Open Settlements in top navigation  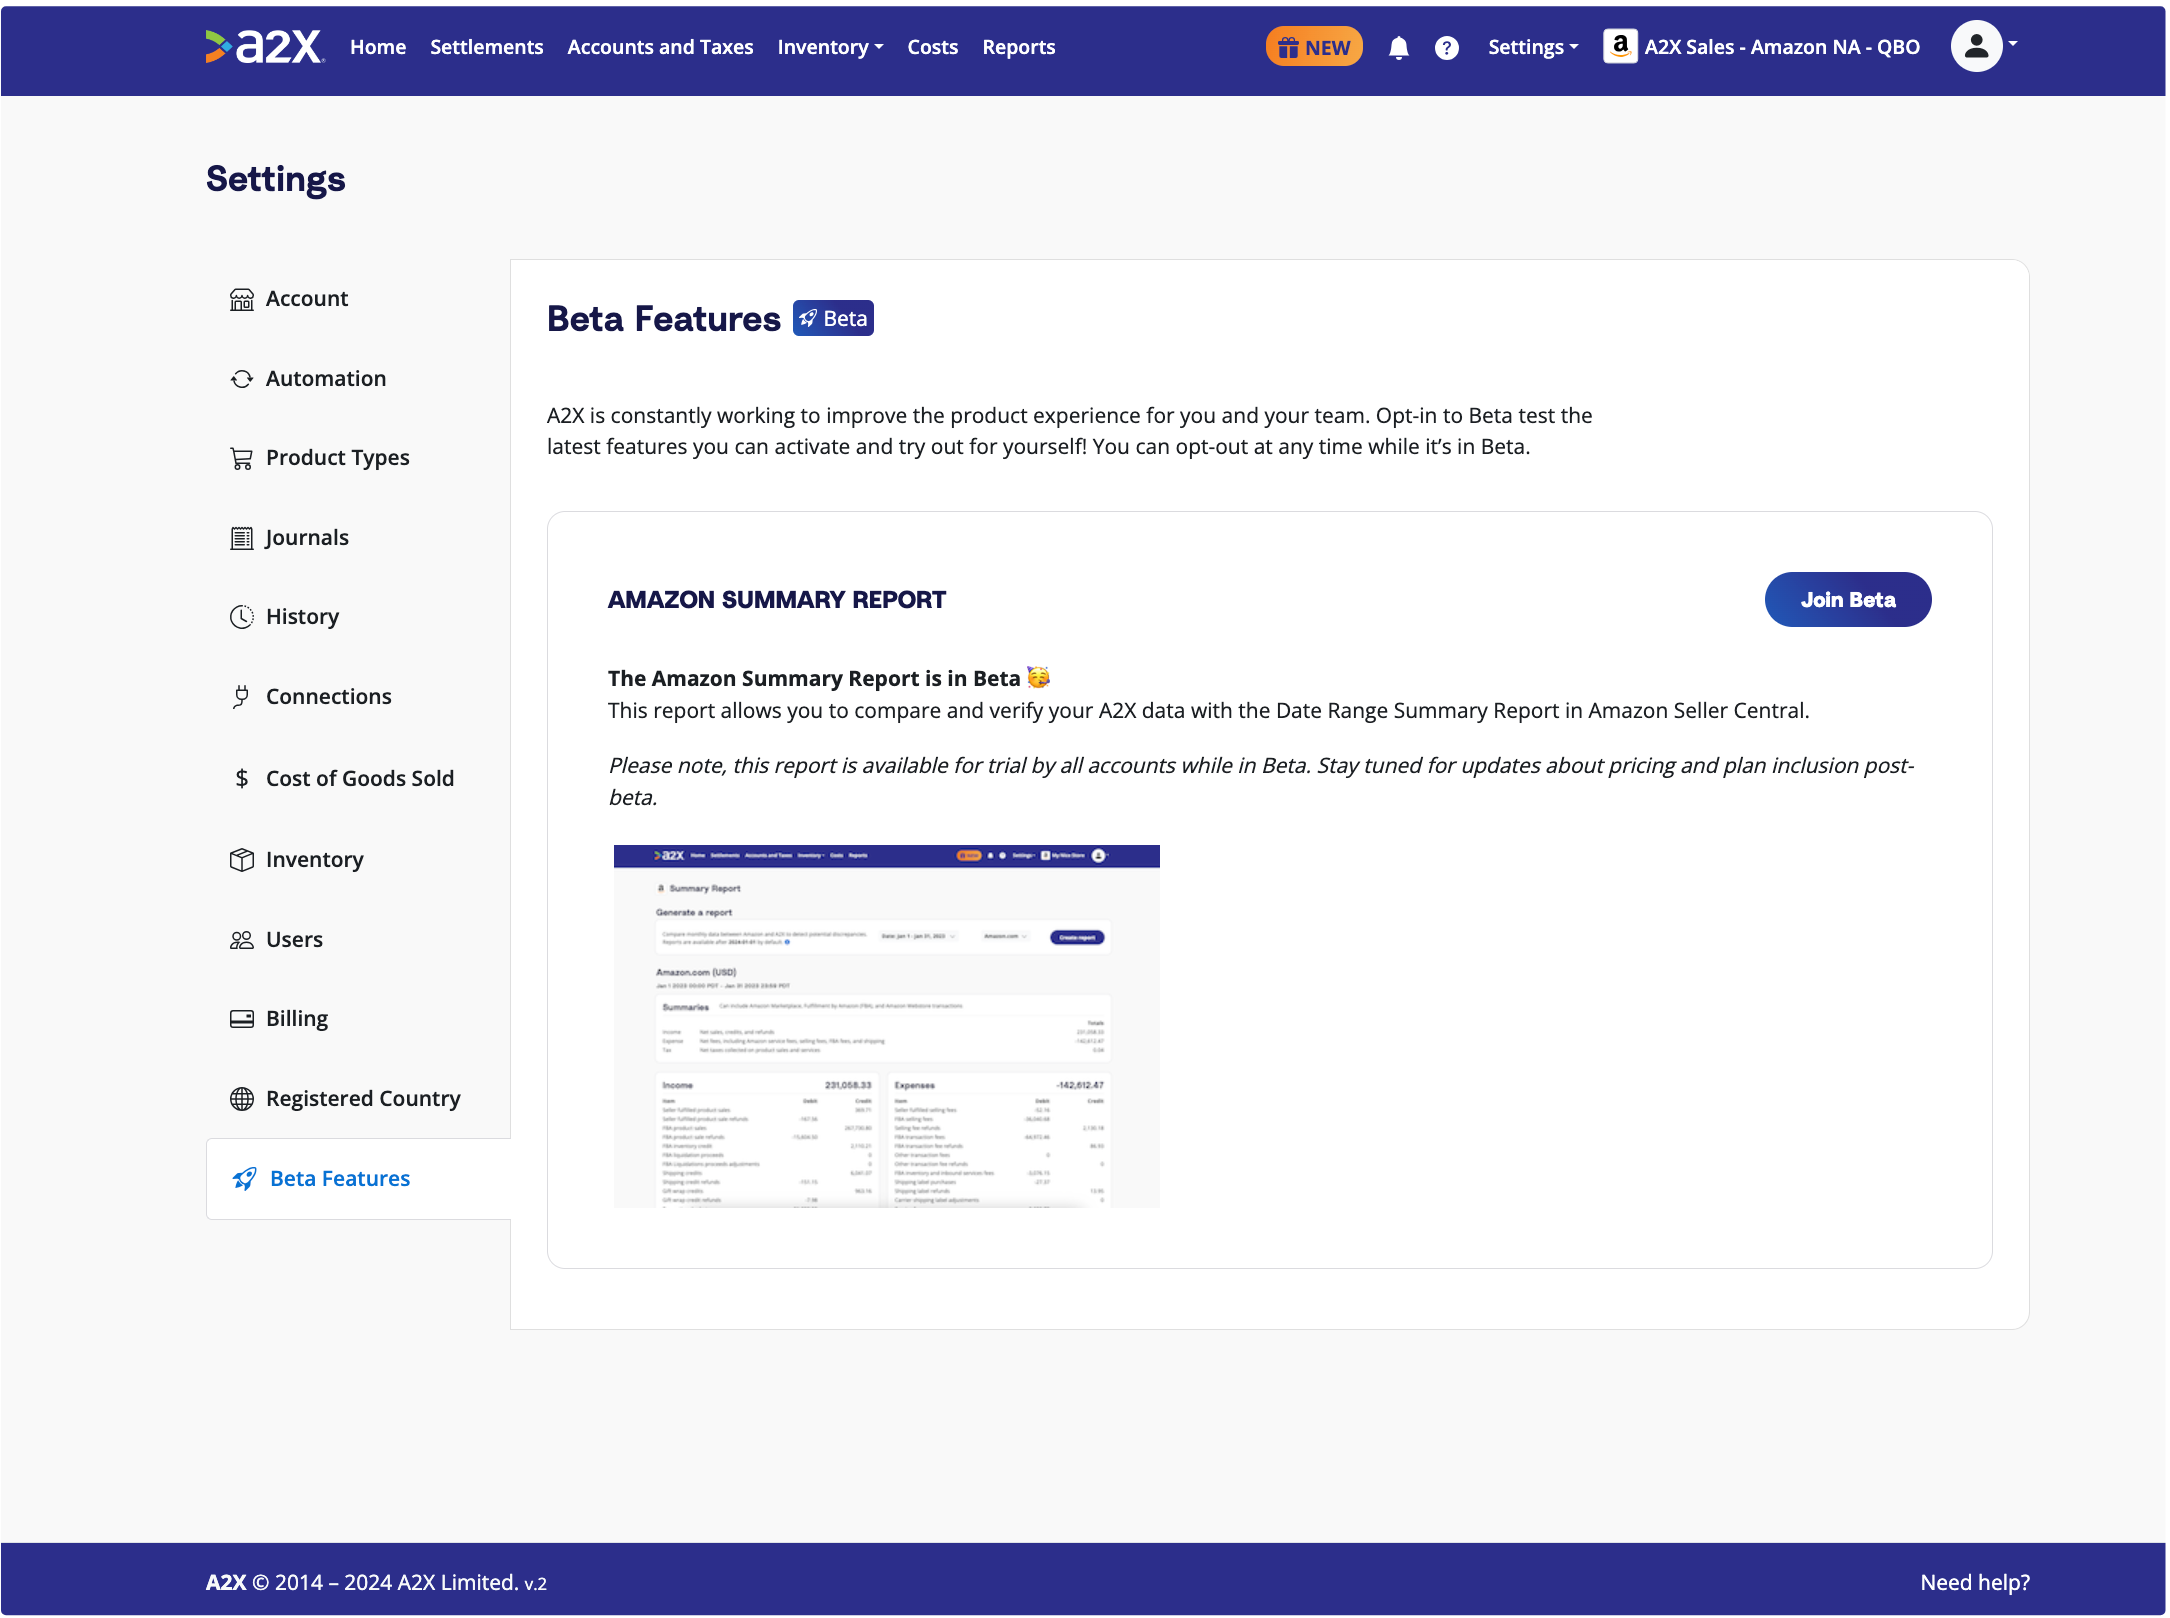tap(486, 47)
